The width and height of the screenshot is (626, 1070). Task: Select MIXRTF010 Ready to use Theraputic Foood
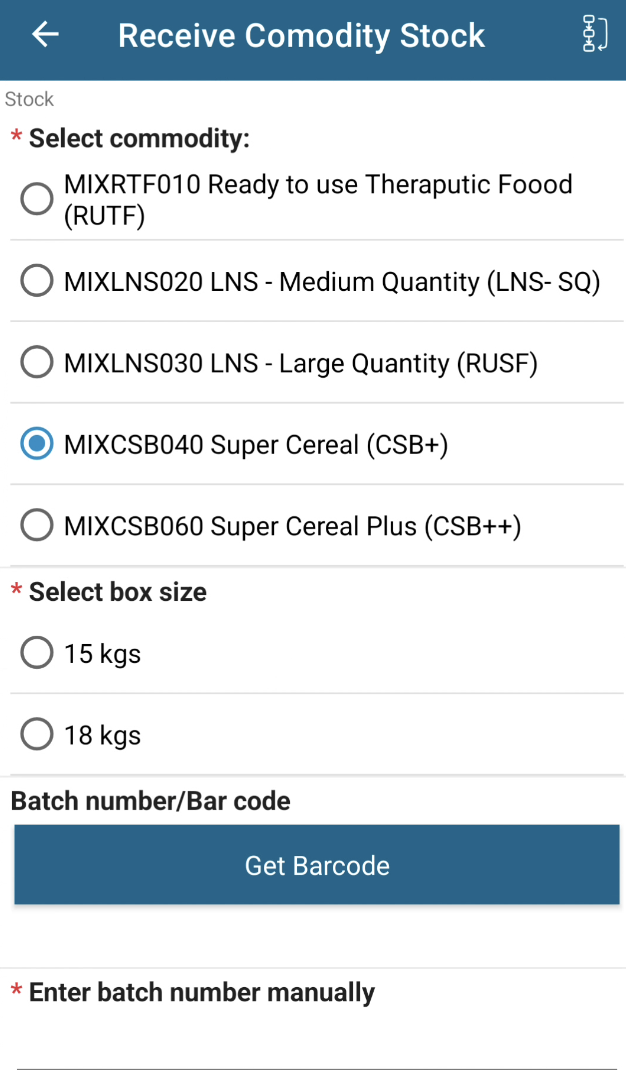point(37,199)
